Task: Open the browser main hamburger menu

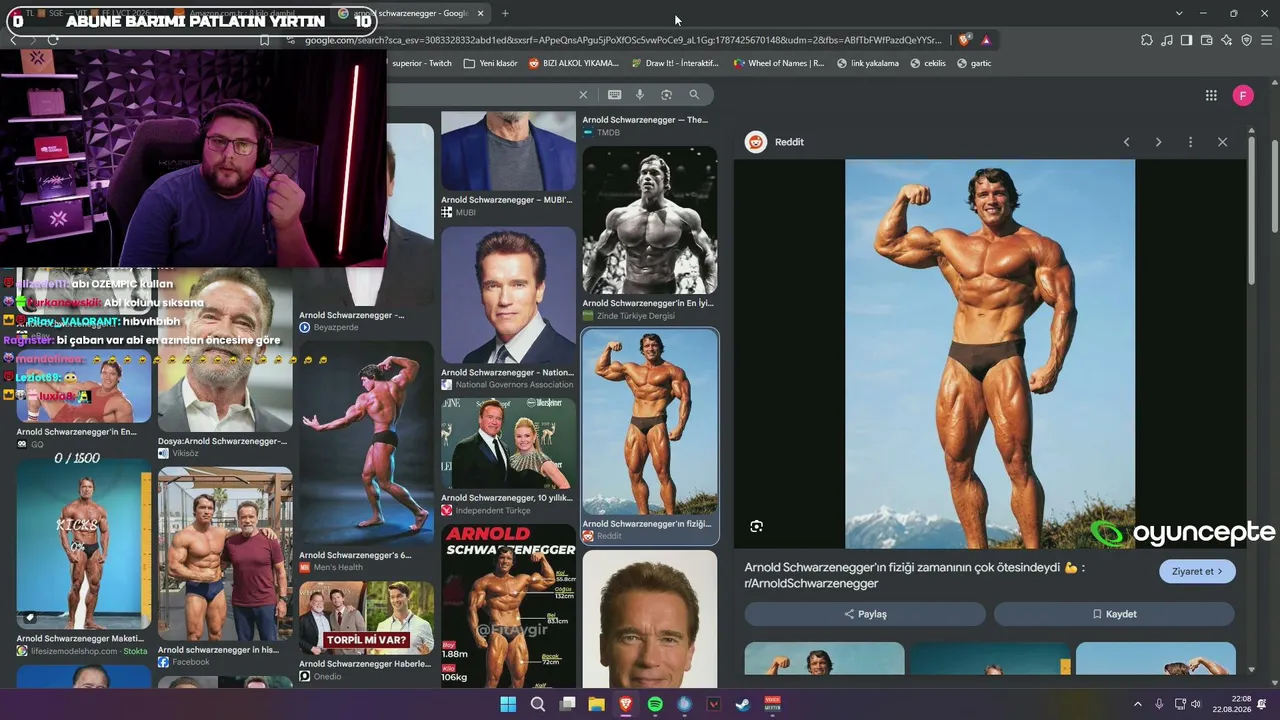Action: coord(1267,40)
